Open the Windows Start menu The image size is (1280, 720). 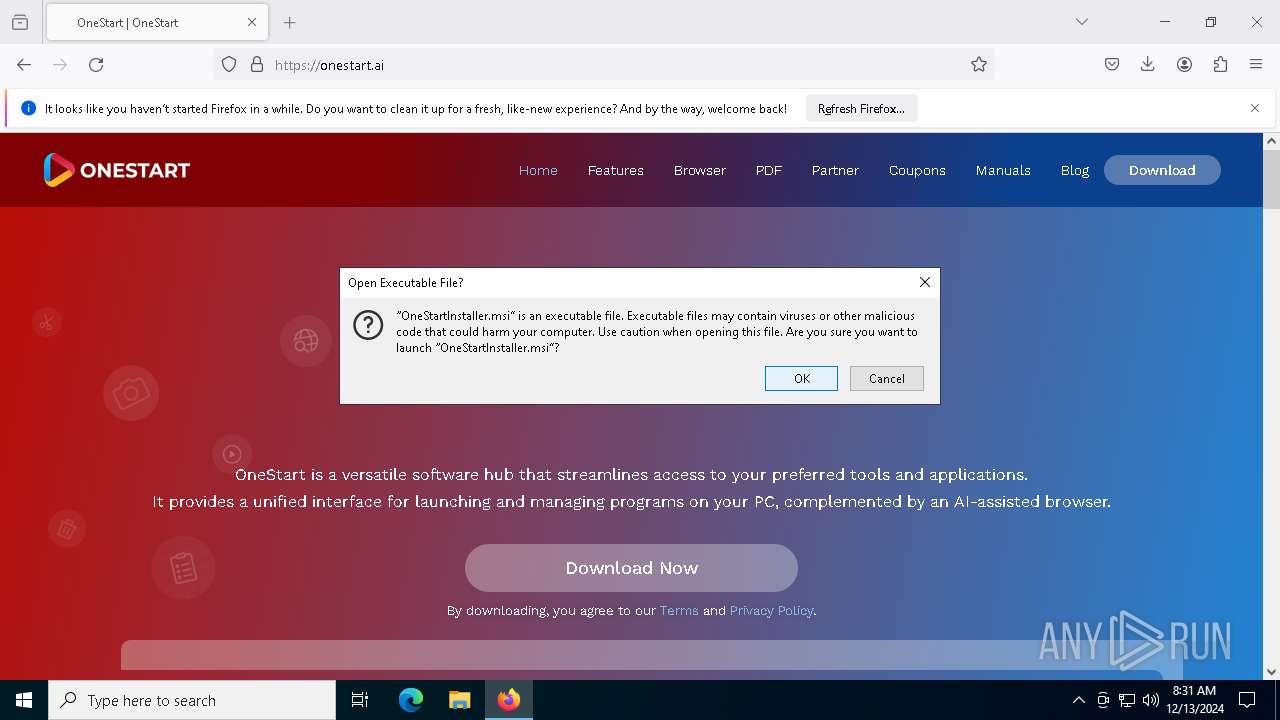24,700
